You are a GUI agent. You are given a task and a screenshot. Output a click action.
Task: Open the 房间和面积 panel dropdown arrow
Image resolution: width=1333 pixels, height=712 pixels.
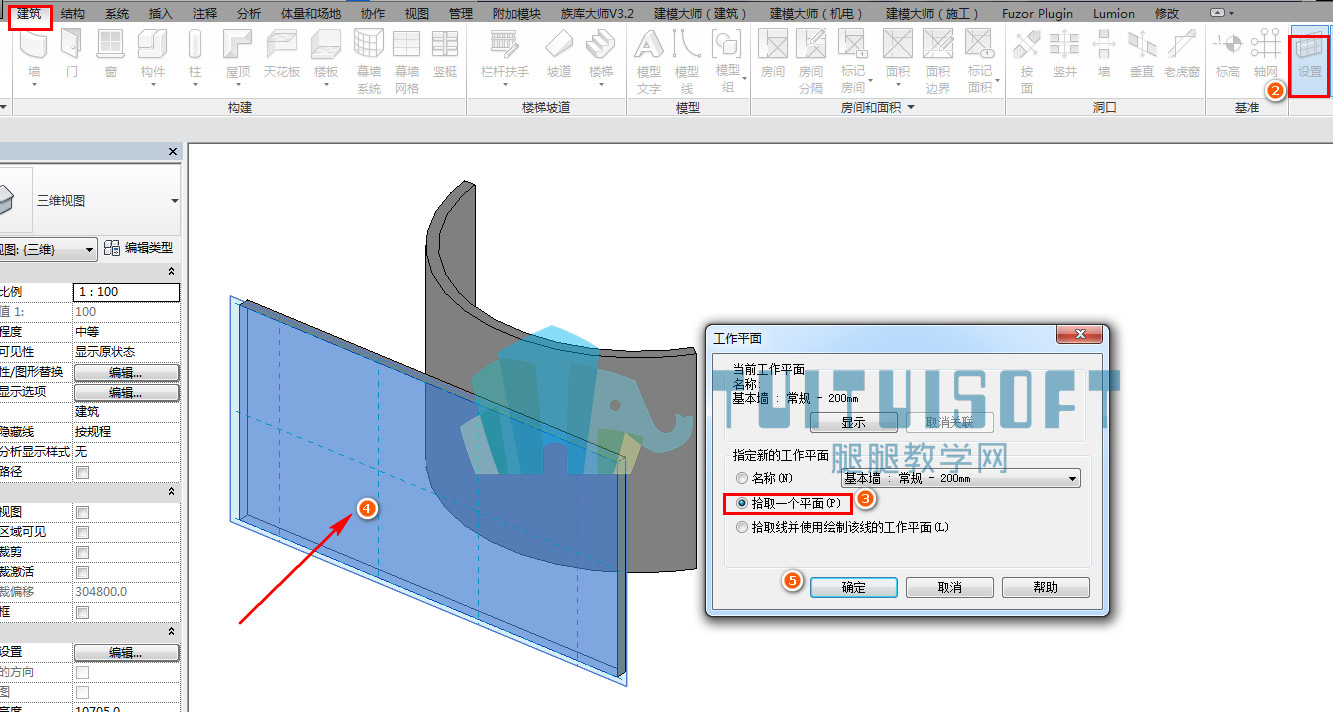tap(911, 107)
